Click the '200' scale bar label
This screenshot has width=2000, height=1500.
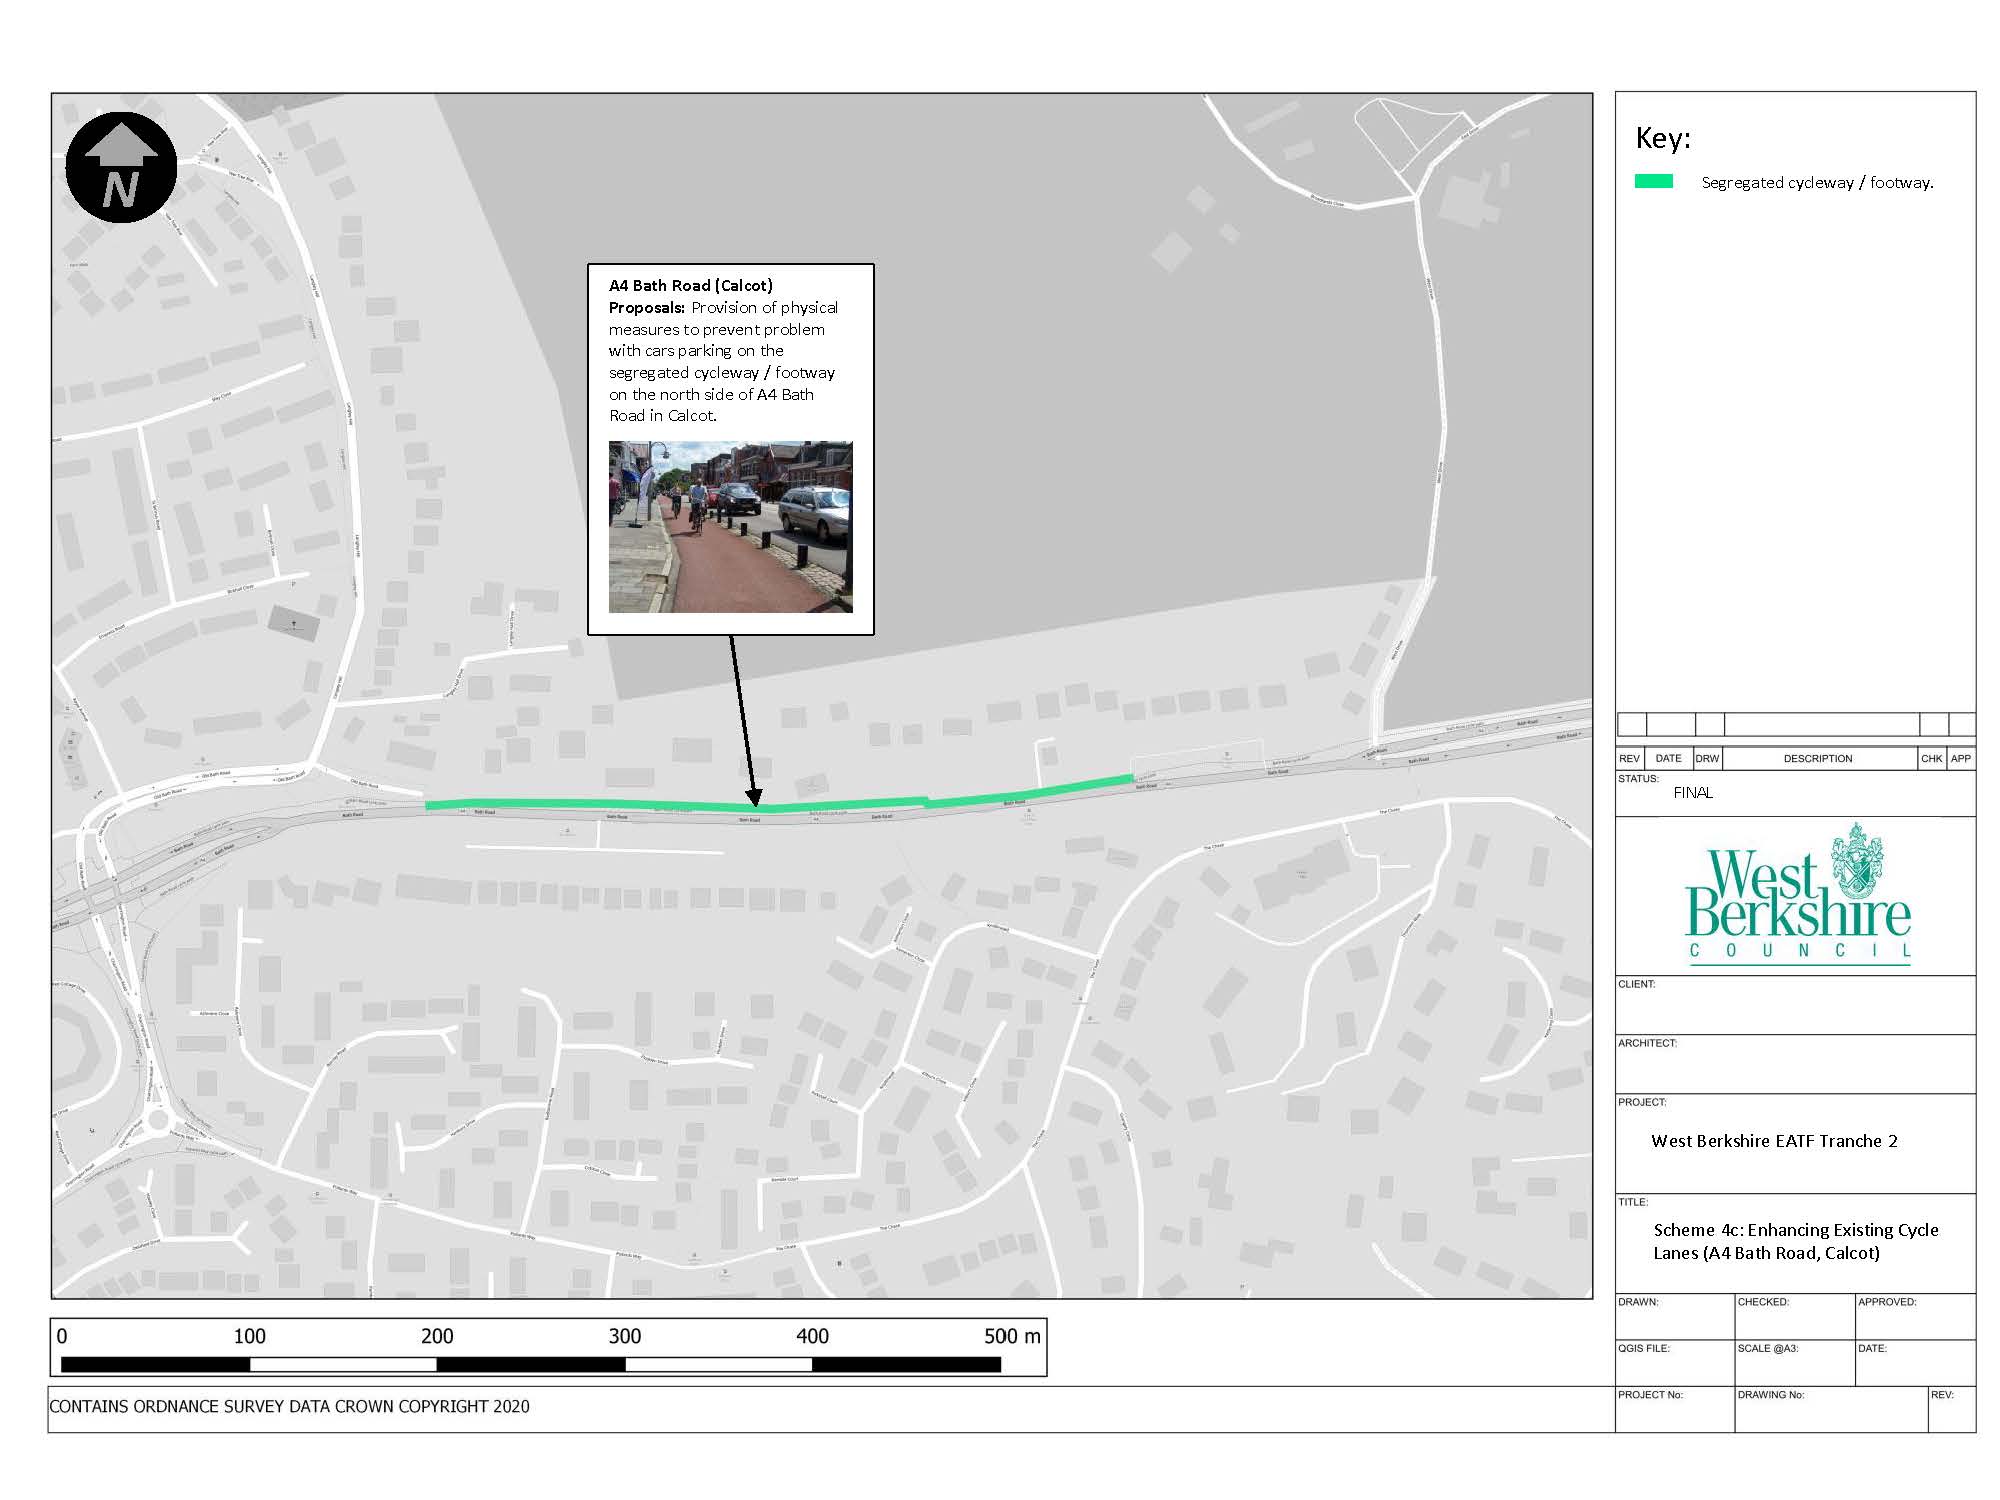pos(437,1336)
